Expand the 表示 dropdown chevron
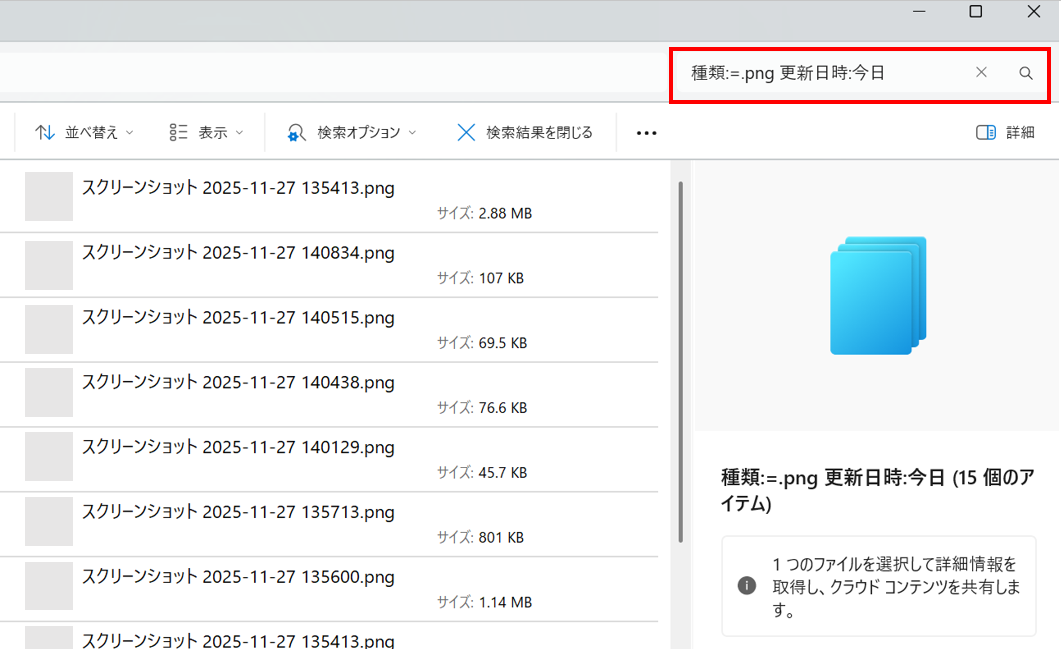The width and height of the screenshot is (1061, 649). pyautogui.click(x=239, y=133)
